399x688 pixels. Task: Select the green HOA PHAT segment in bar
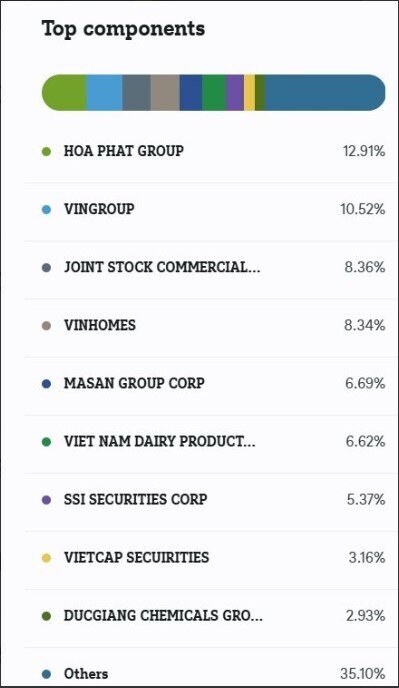tap(64, 93)
